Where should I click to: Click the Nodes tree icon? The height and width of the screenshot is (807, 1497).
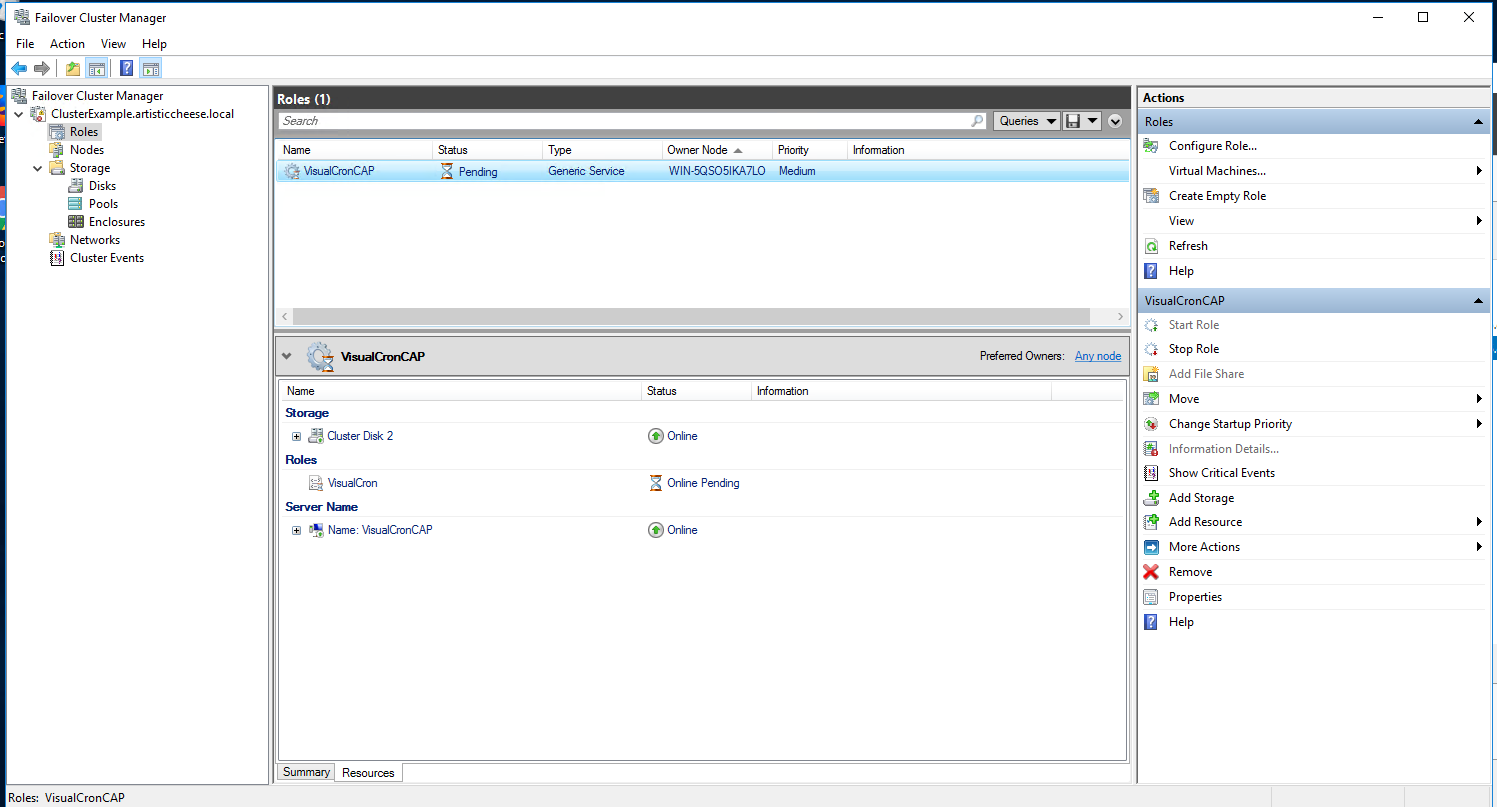[58, 150]
